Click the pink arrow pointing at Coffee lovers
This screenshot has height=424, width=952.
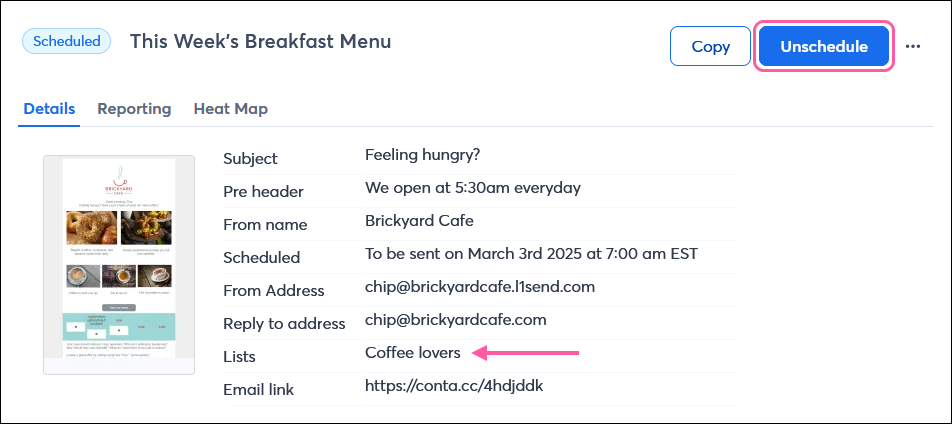point(526,352)
